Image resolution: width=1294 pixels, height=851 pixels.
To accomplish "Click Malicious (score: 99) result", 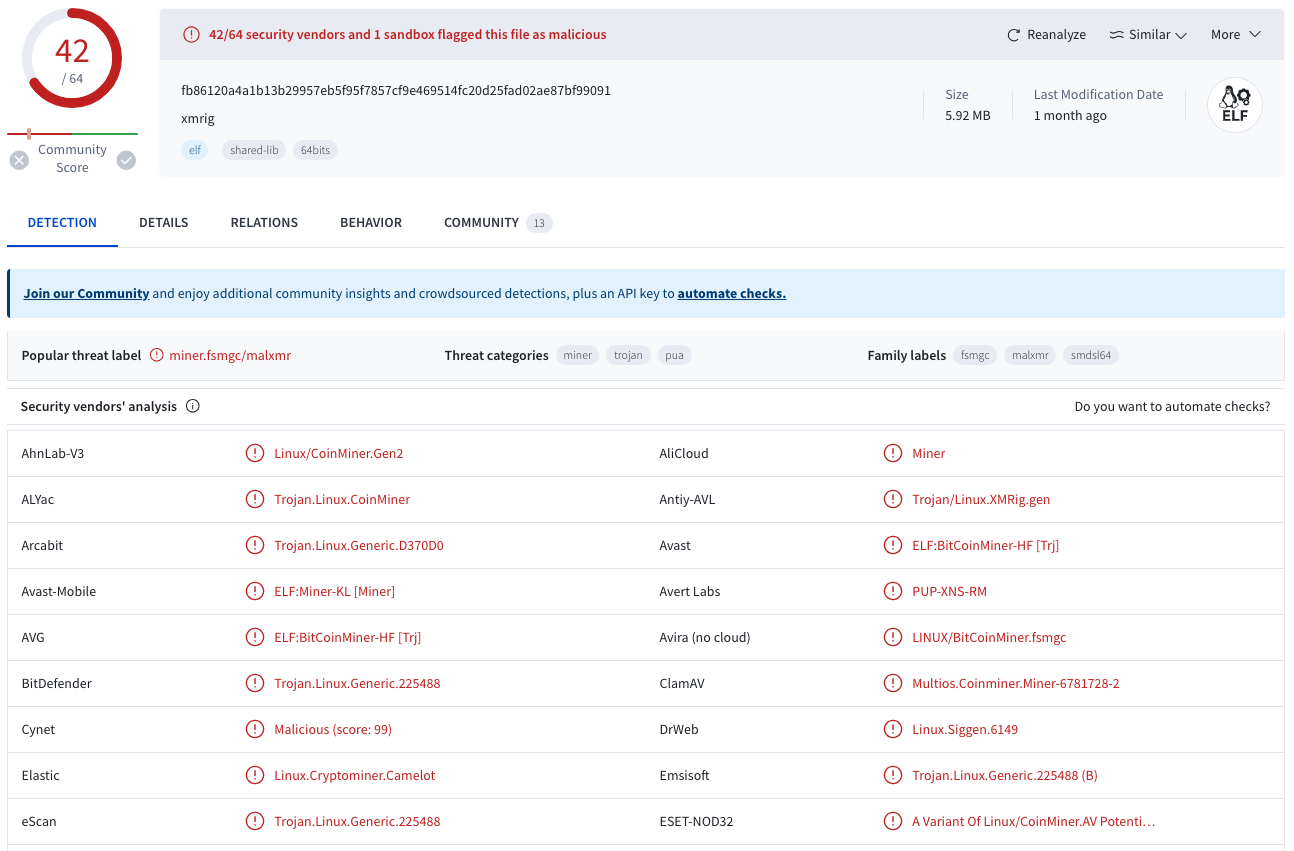I will coord(333,730).
